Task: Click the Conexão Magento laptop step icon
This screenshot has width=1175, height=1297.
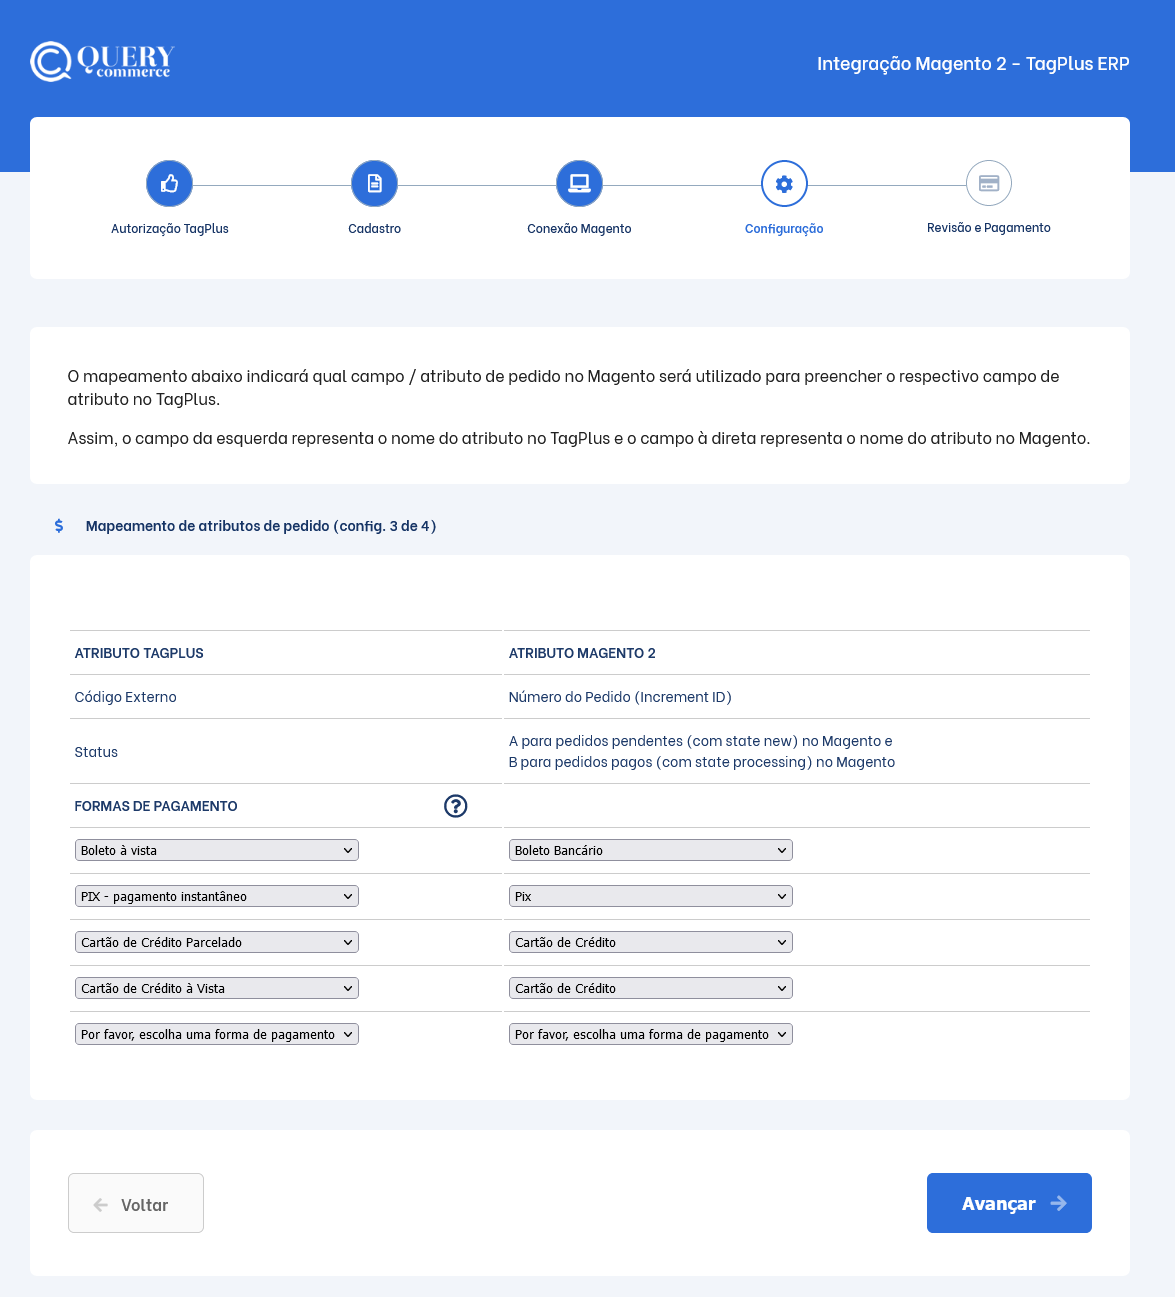Action: tap(580, 184)
